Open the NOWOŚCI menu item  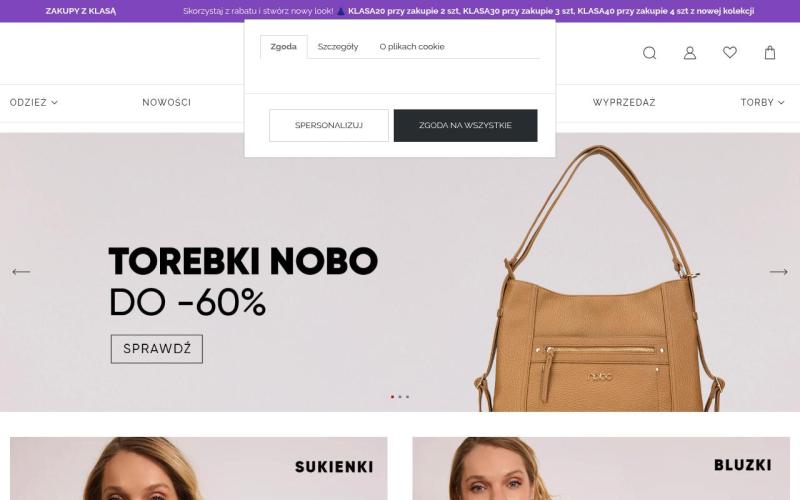[166, 103]
